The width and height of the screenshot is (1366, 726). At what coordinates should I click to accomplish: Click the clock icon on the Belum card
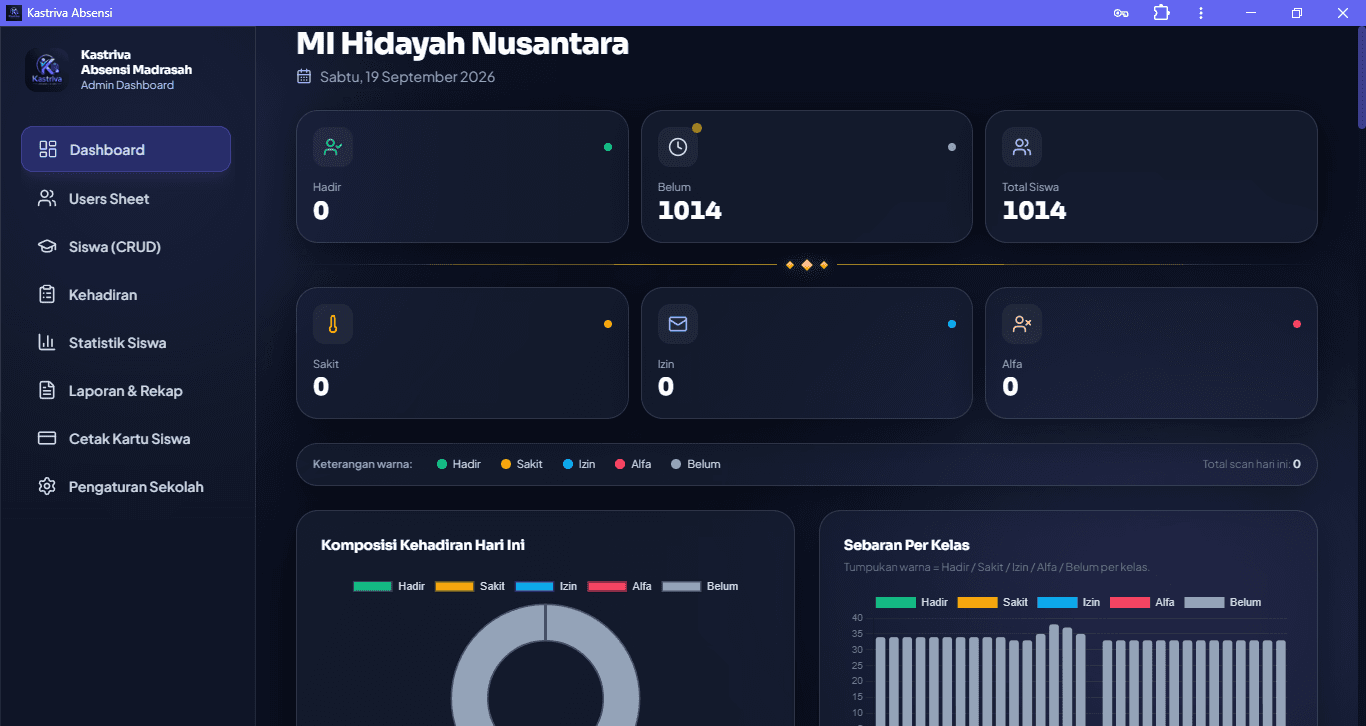(x=678, y=147)
